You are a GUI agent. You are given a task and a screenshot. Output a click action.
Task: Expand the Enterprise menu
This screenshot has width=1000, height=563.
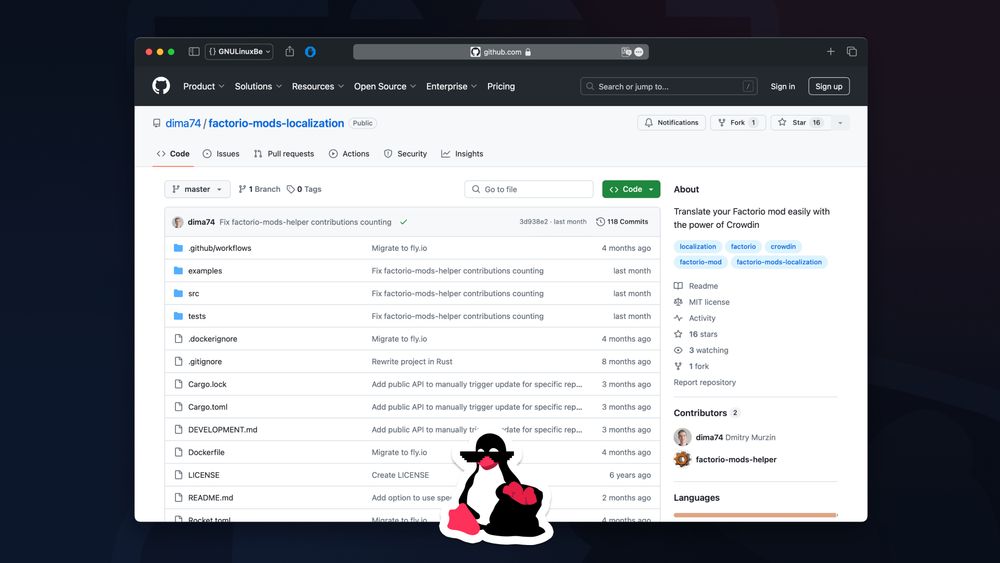tap(451, 86)
